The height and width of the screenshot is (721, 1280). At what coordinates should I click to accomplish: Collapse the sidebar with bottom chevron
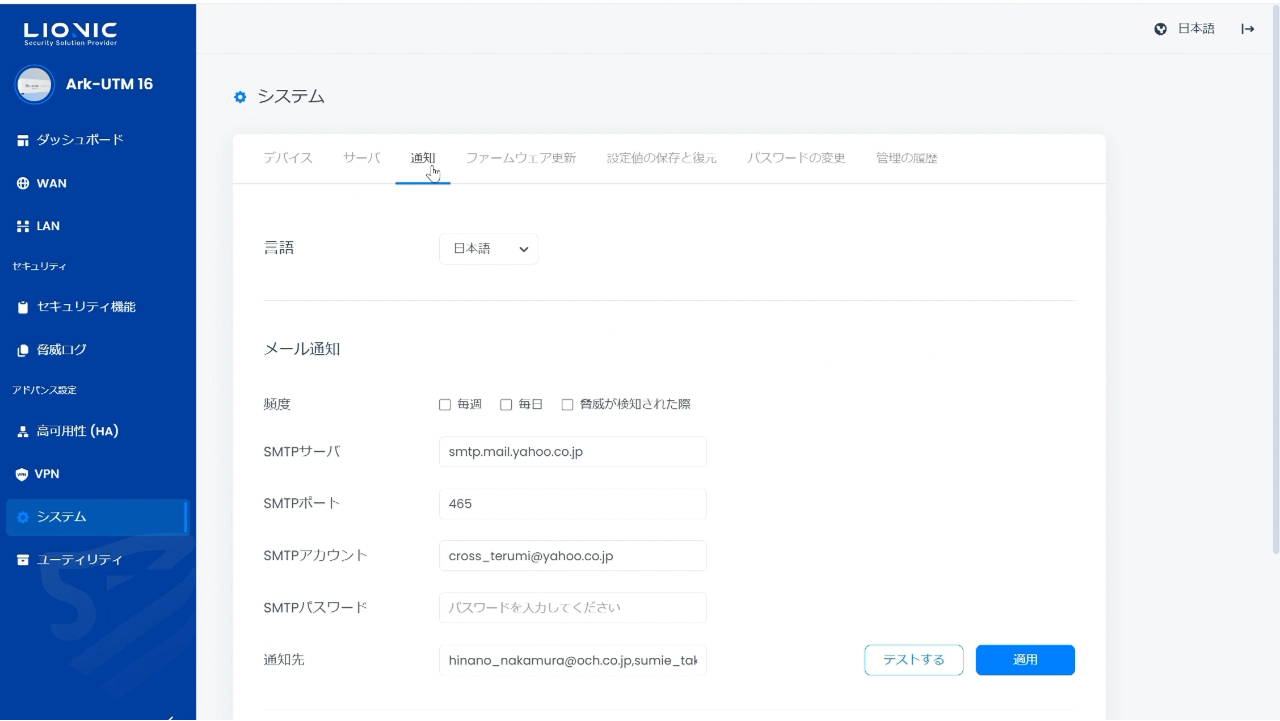tap(170, 715)
